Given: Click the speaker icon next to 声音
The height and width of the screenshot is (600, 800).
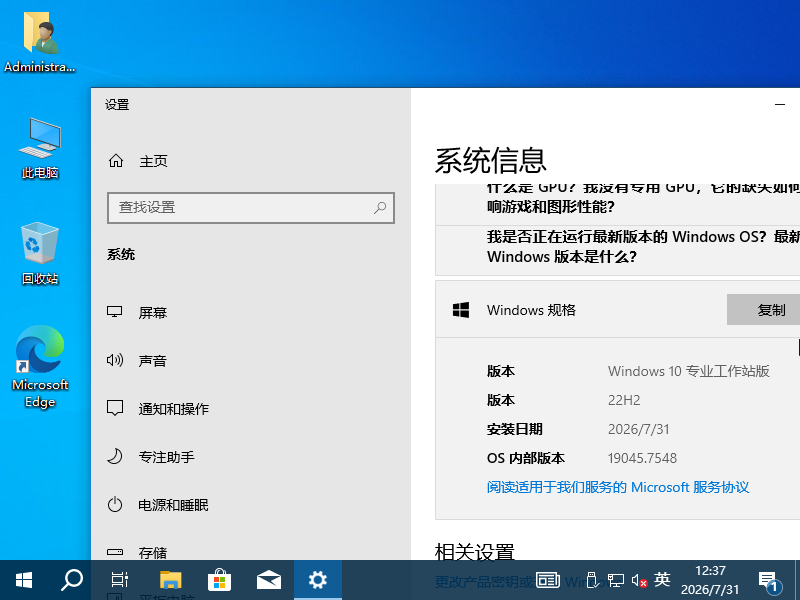Looking at the screenshot, I should 115,360.
